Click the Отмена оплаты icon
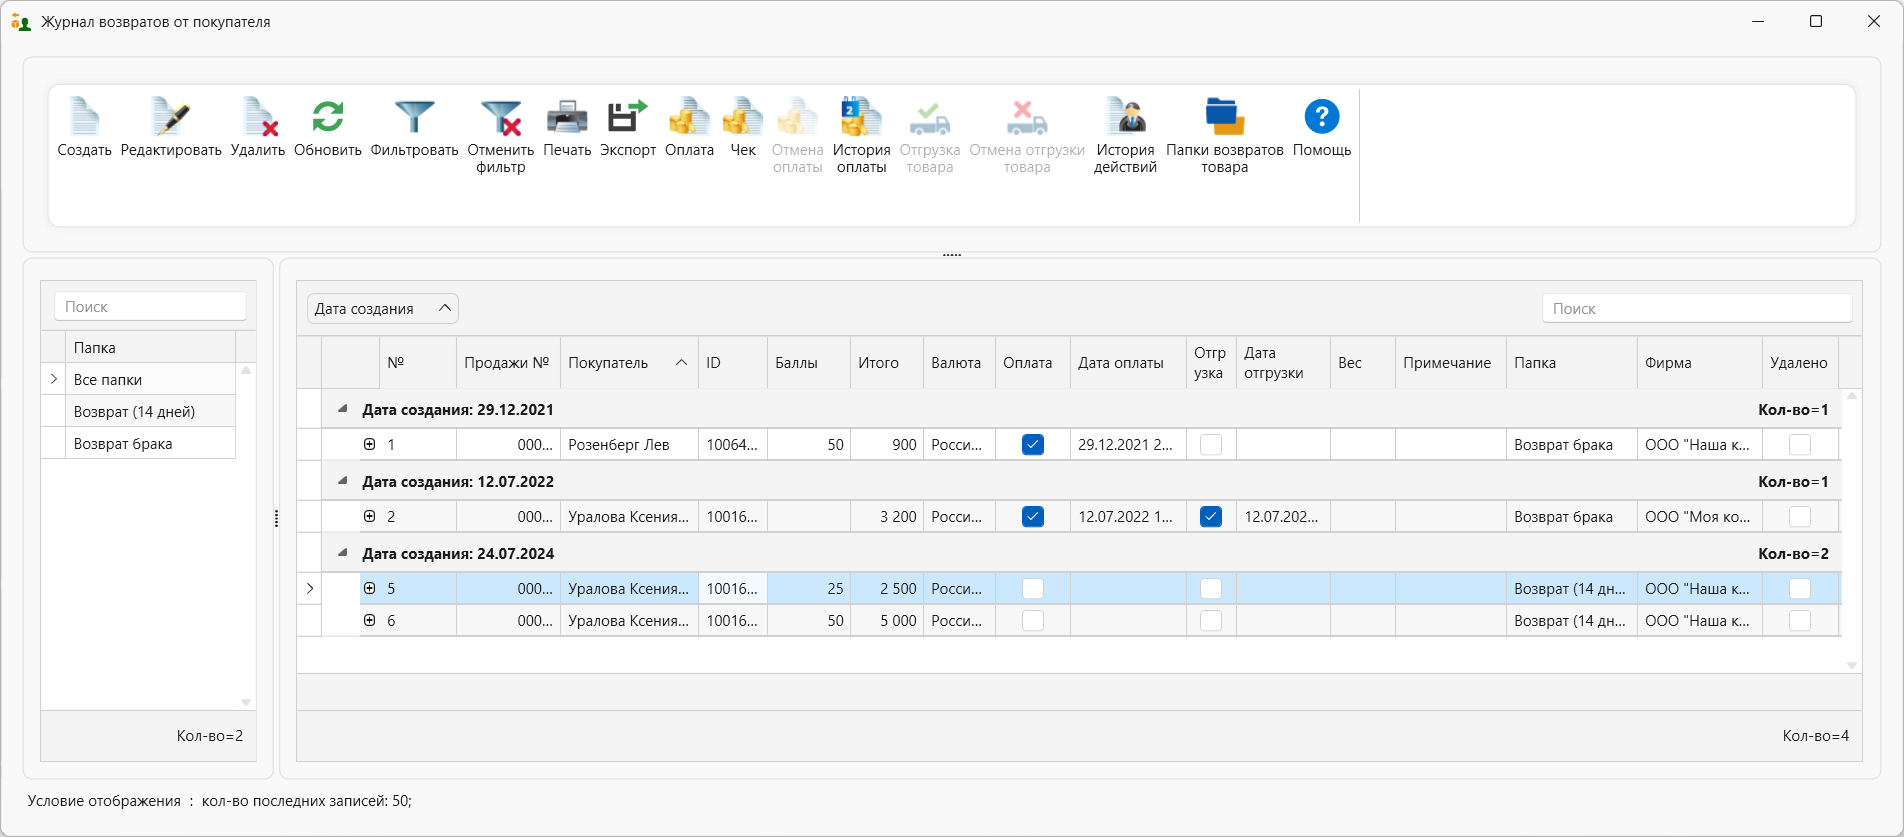This screenshot has height=837, width=1904. click(798, 117)
